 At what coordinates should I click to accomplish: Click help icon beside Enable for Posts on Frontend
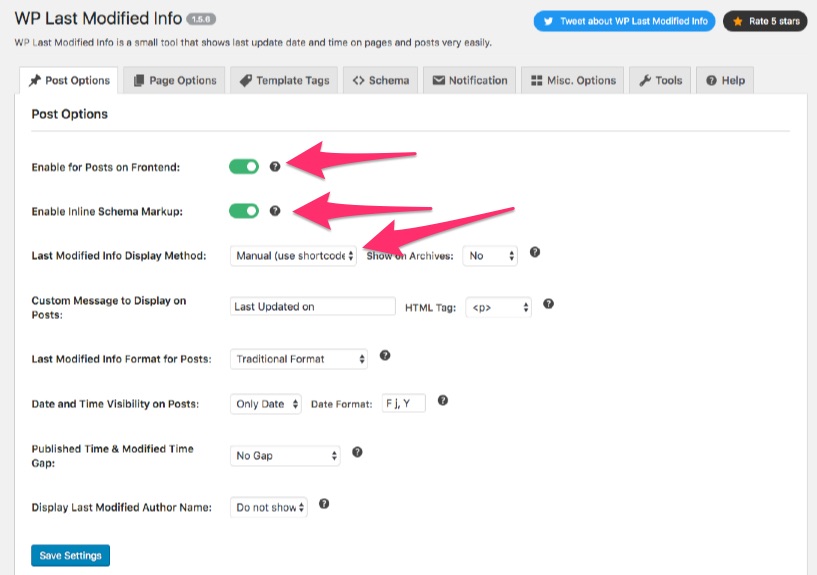(x=275, y=167)
